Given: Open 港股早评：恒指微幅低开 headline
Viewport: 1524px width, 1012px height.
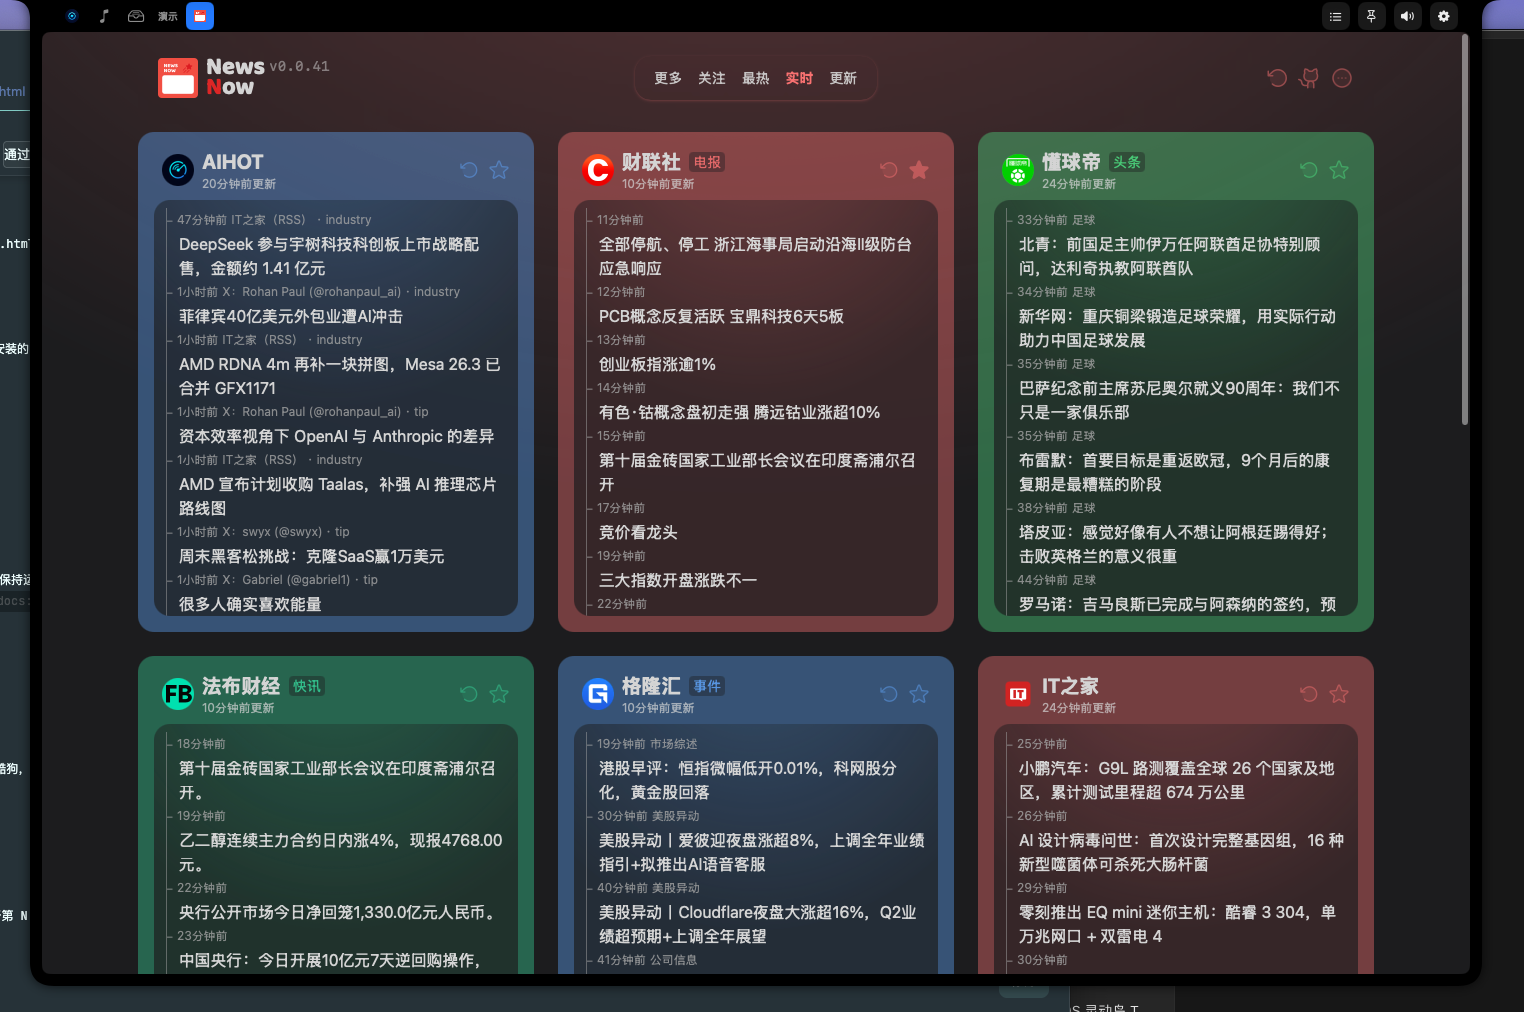Looking at the screenshot, I should click(x=748, y=780).
